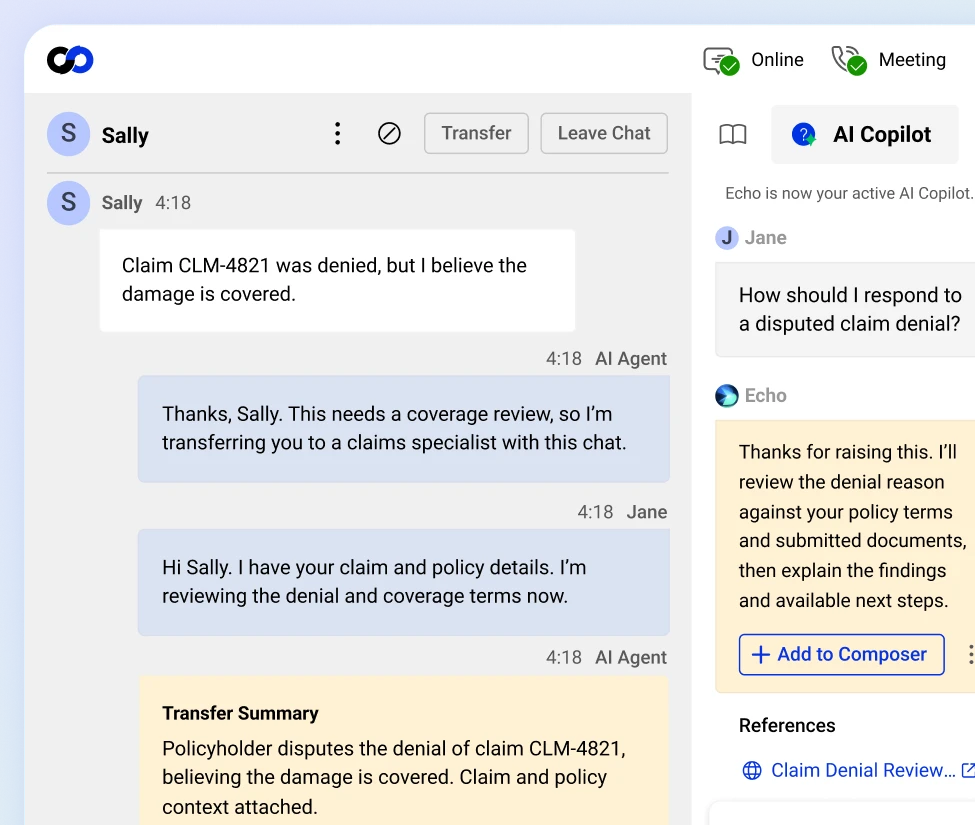Click the Online status label
Viewport: 975px width, 825px height.
click(777, 60)
